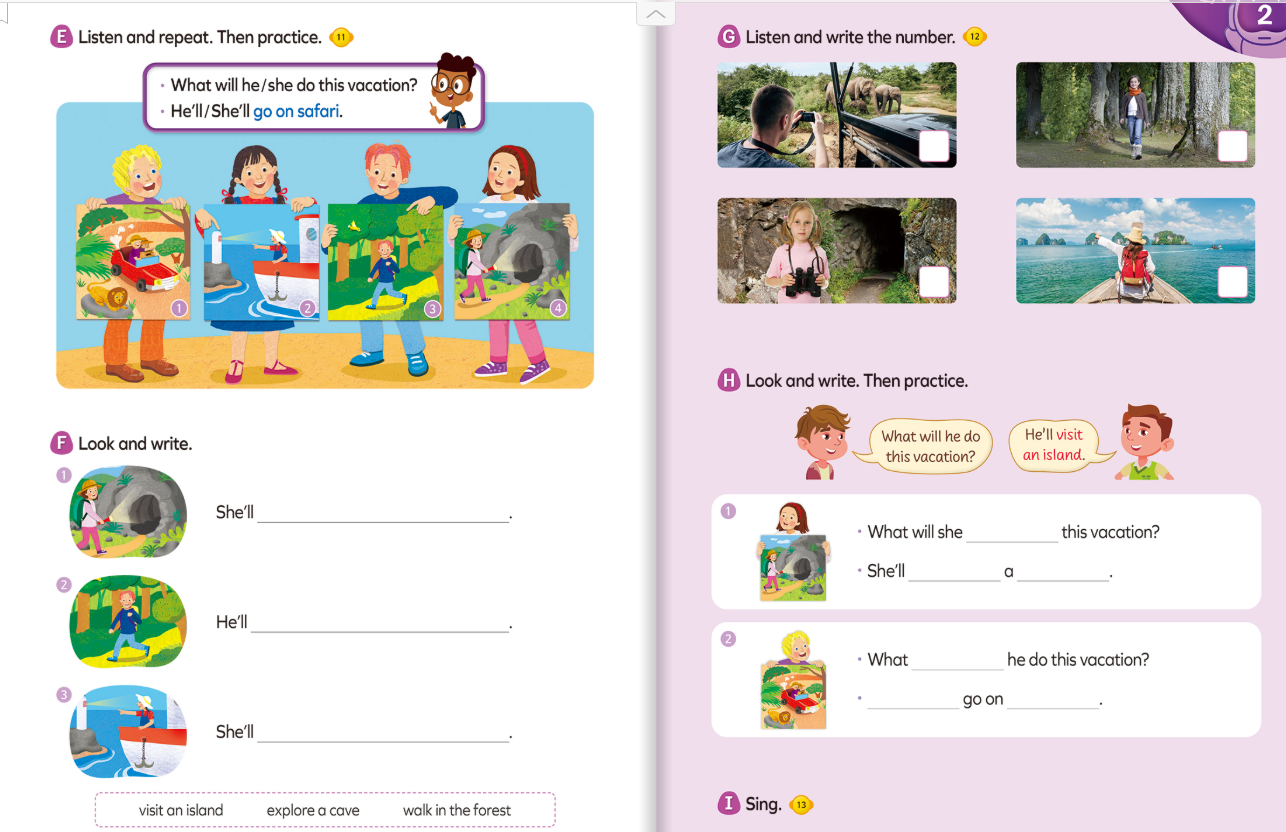Click the F badge beside Look and write
The image size is (1286, 832).
[x=61, y=443]
